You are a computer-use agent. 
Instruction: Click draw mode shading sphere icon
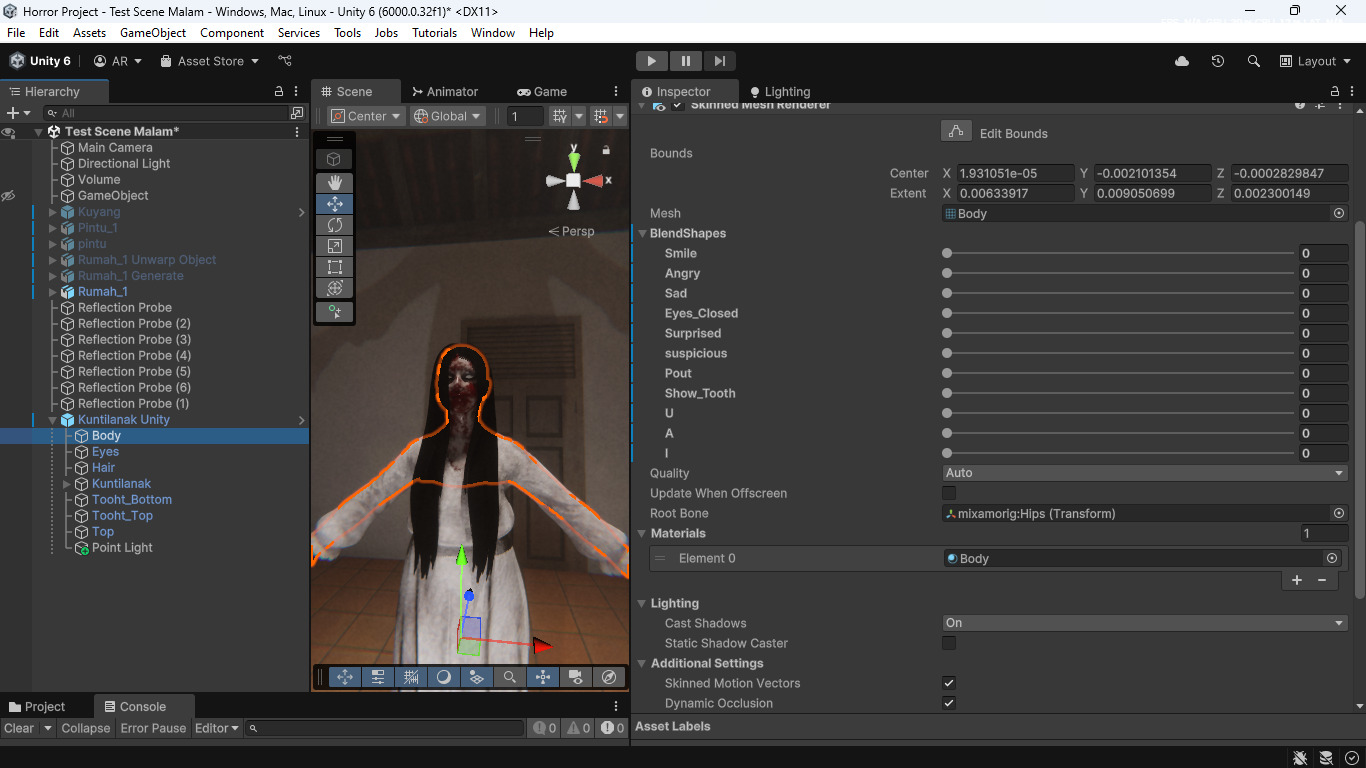tap(443, 677)
